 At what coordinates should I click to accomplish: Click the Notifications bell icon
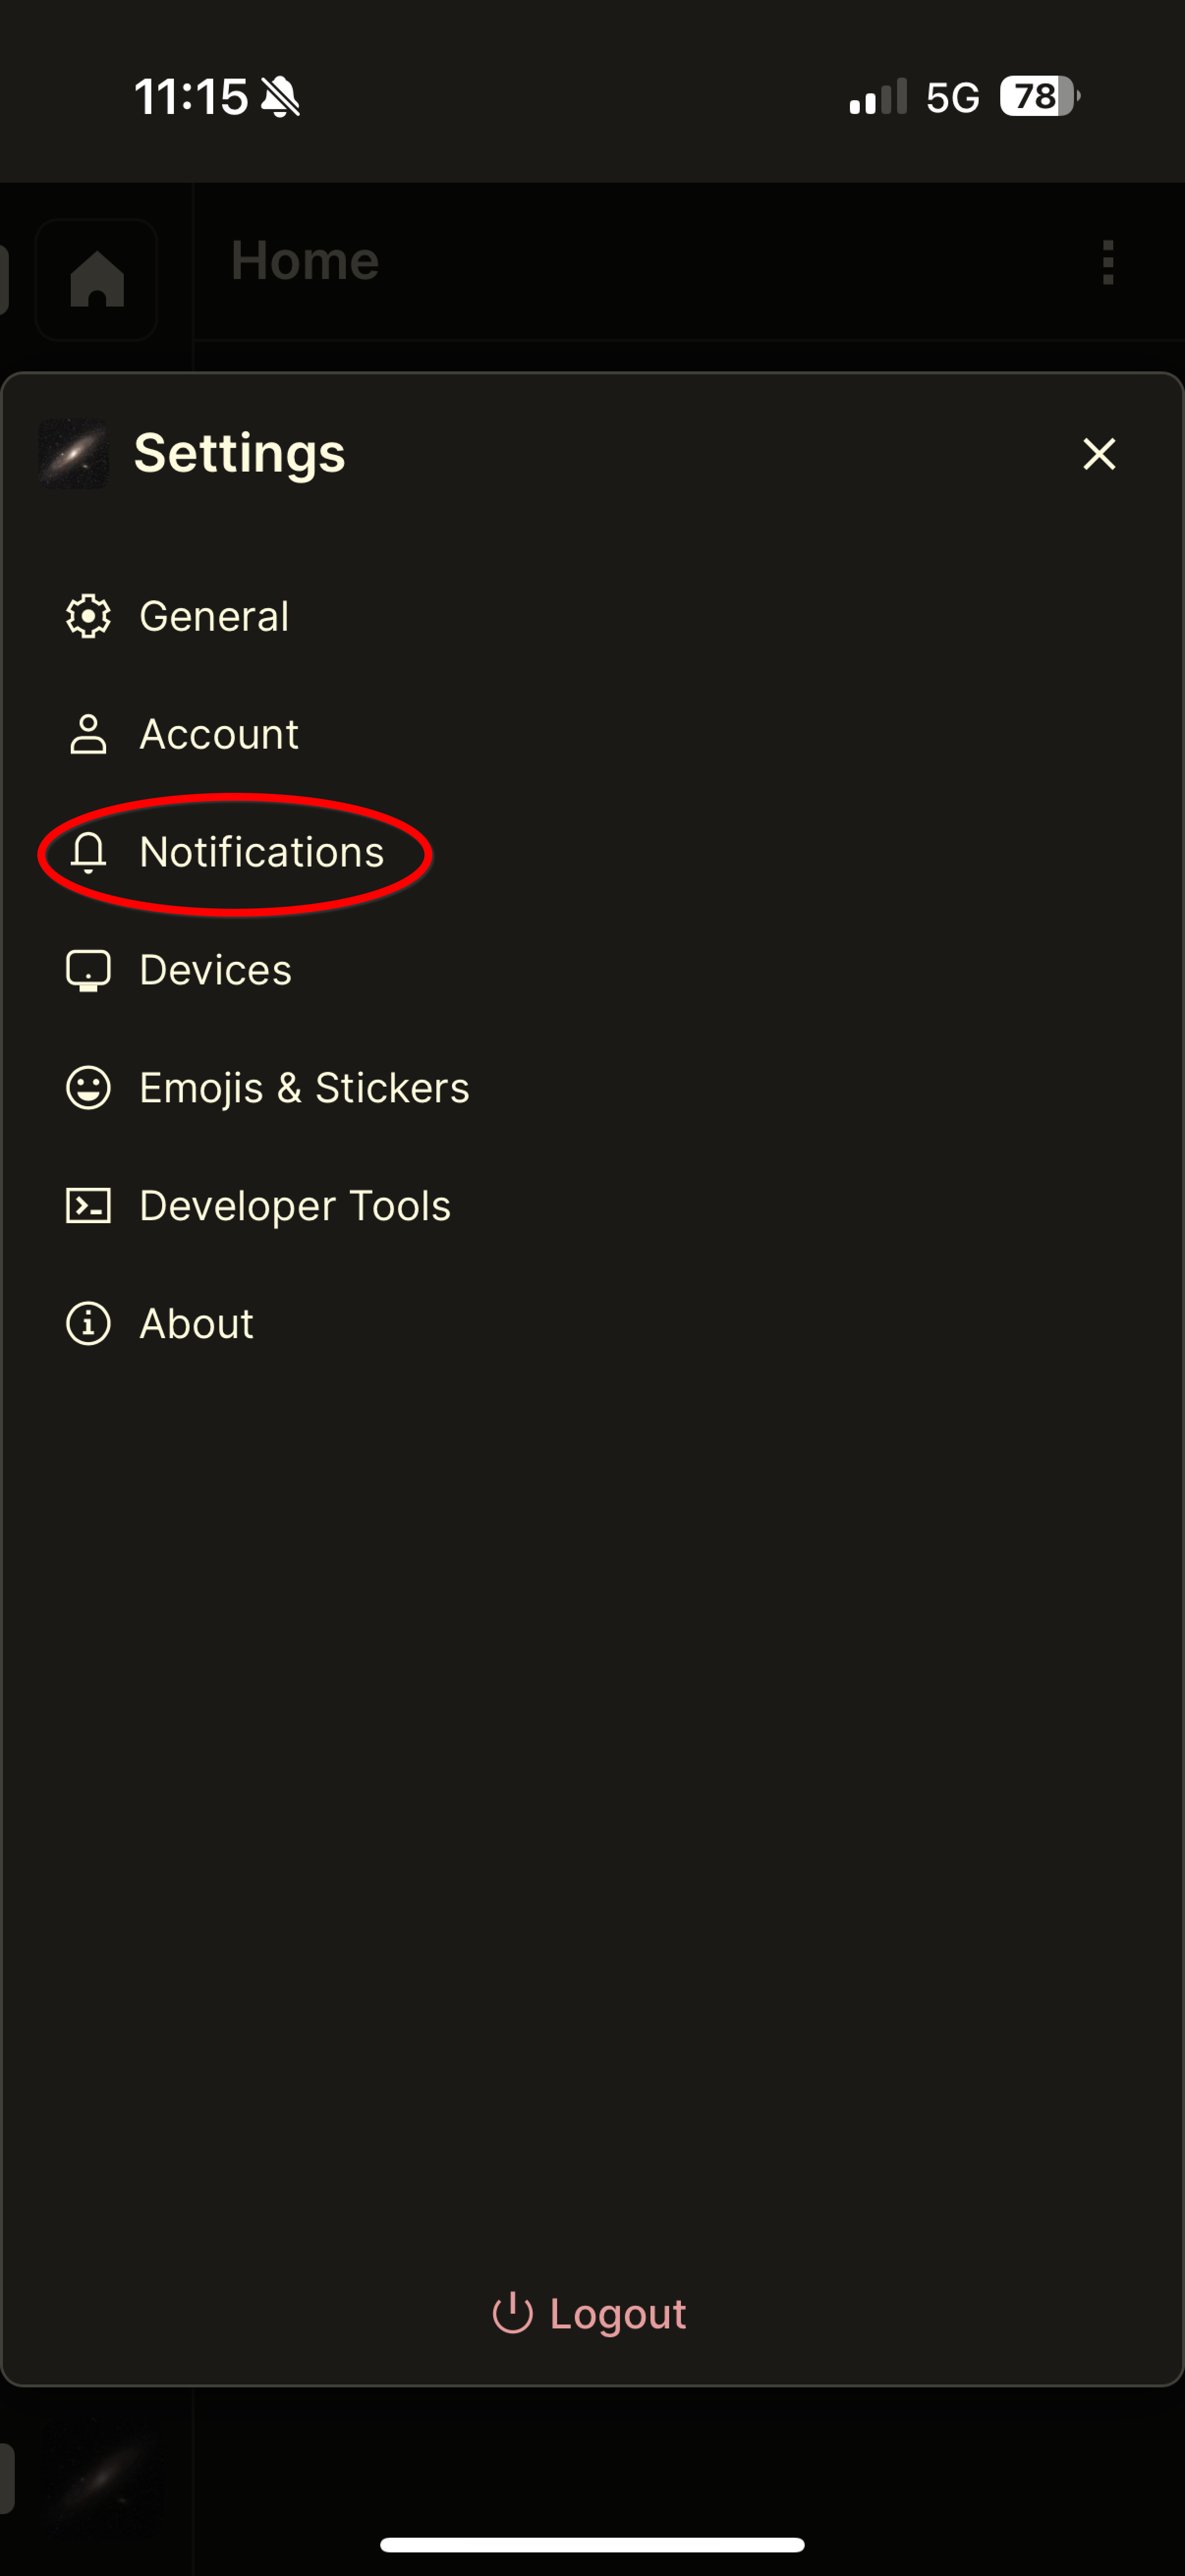88,852
